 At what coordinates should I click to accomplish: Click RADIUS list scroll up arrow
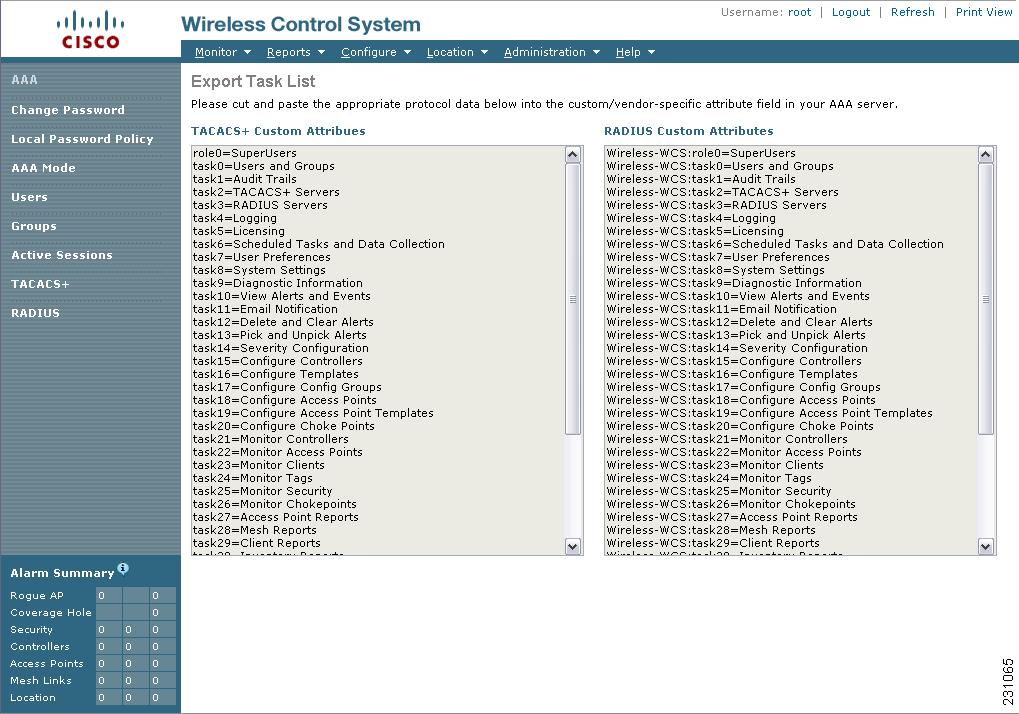pos(985,155)
